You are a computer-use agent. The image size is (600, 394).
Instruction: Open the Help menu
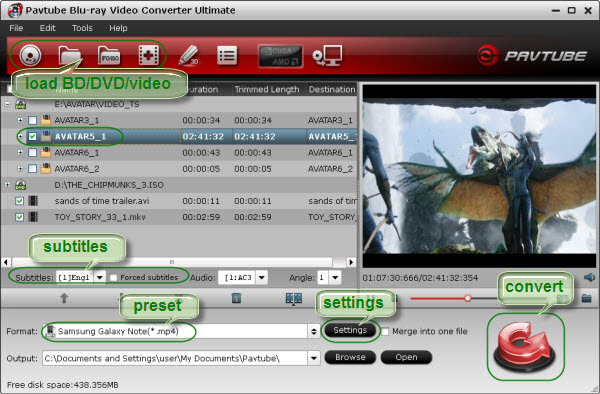coord(118,28)
